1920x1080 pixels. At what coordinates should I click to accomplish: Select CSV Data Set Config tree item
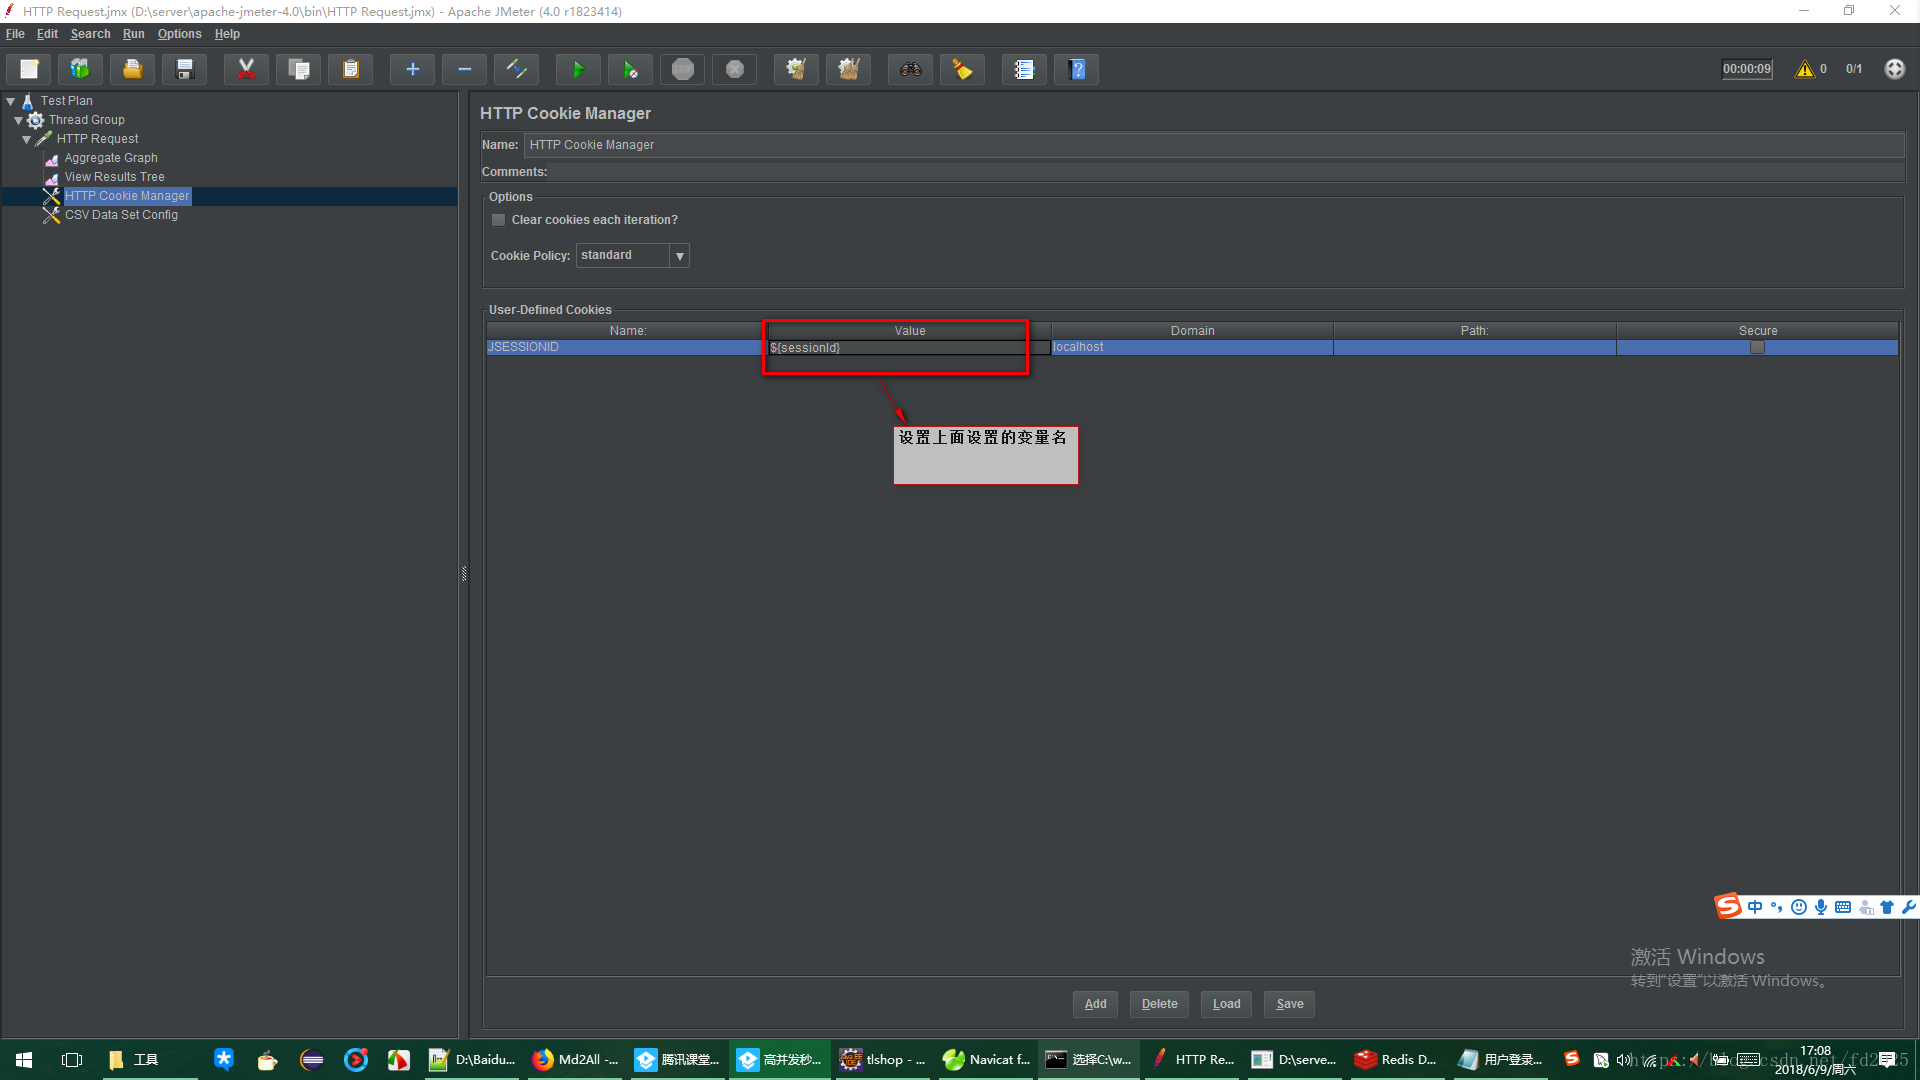click(x=120, y=214)
